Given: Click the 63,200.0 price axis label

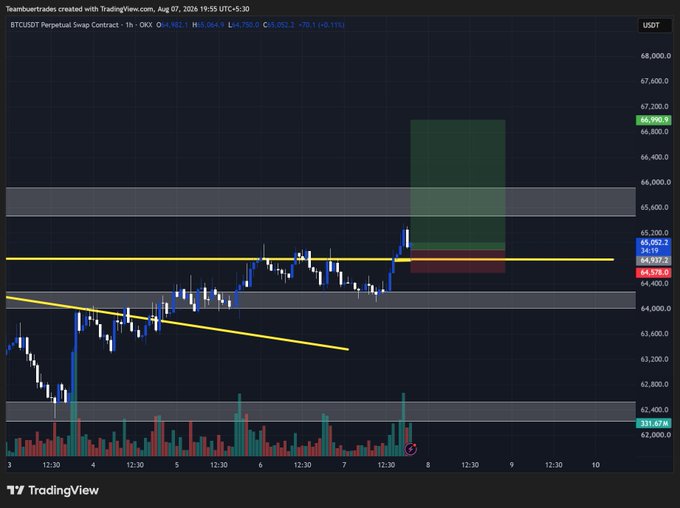Looking at the screenshot, I should pyautogui.click(x=655, y=359).
